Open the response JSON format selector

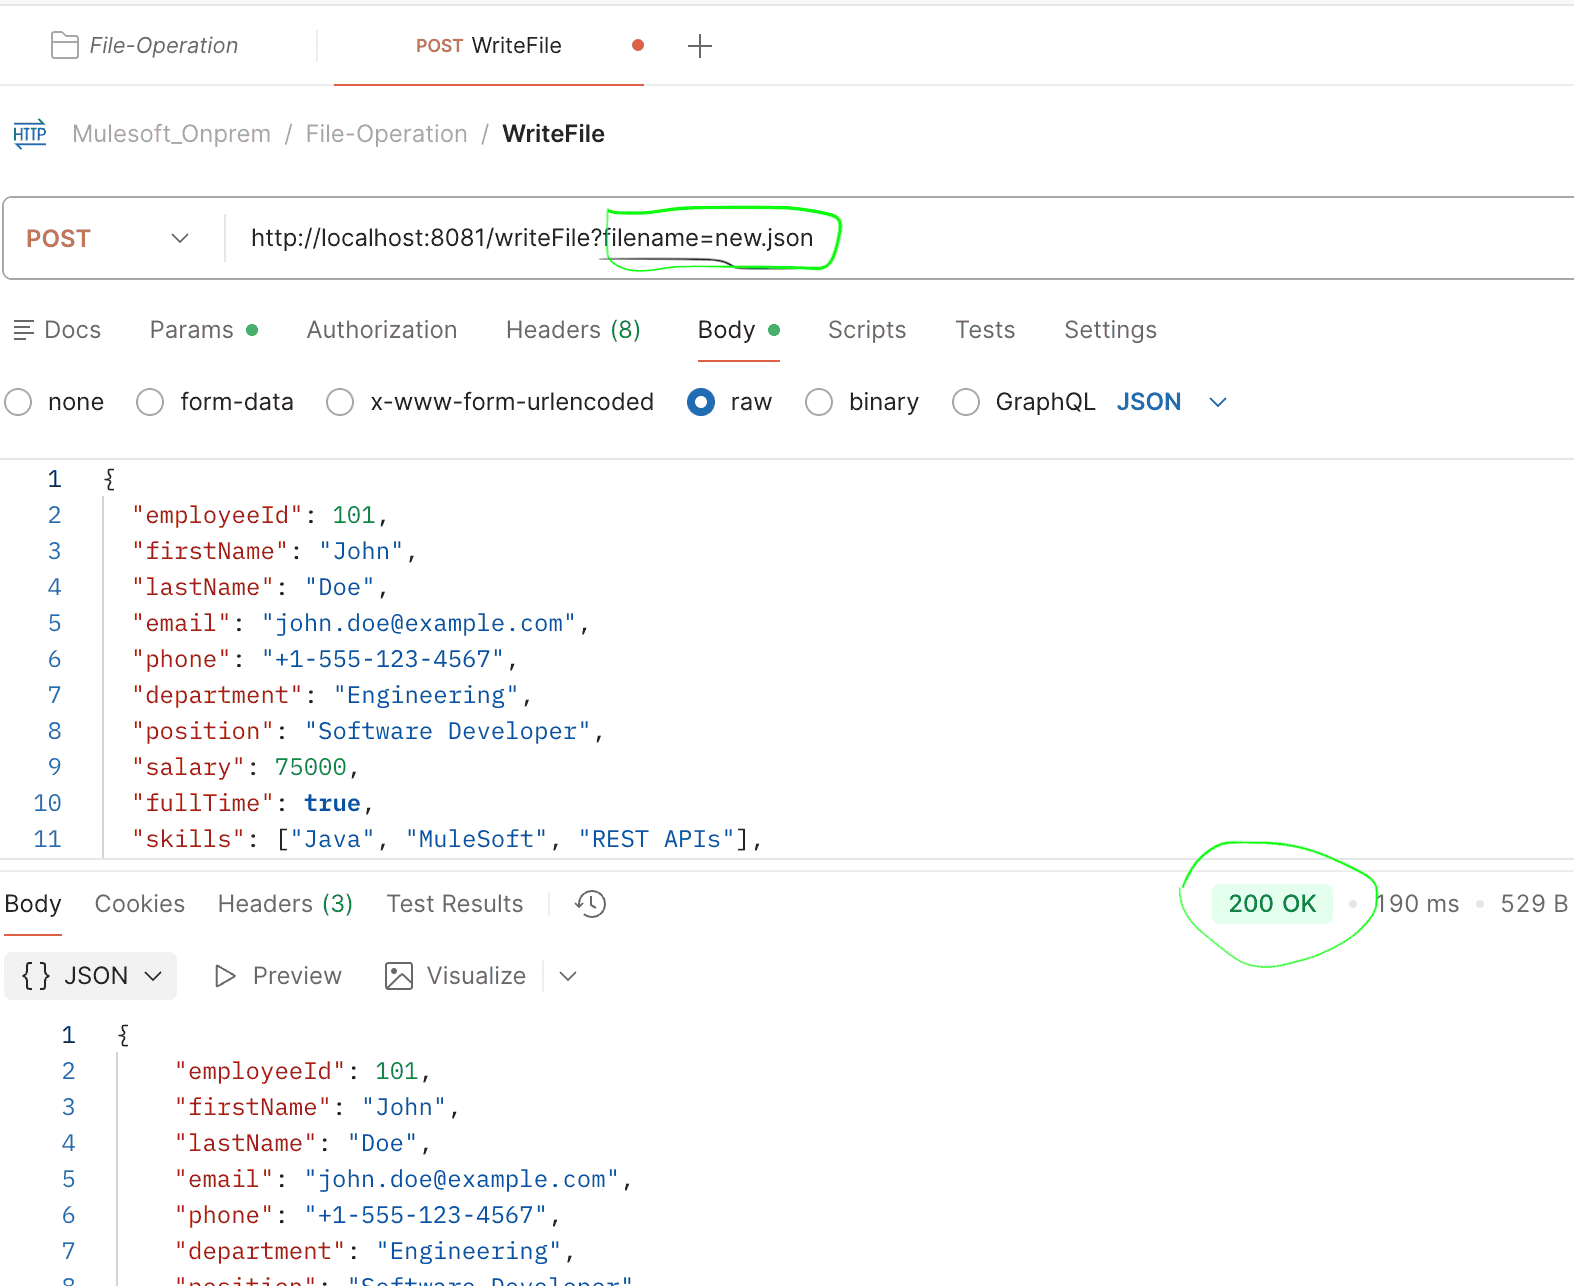coord(91,976)
